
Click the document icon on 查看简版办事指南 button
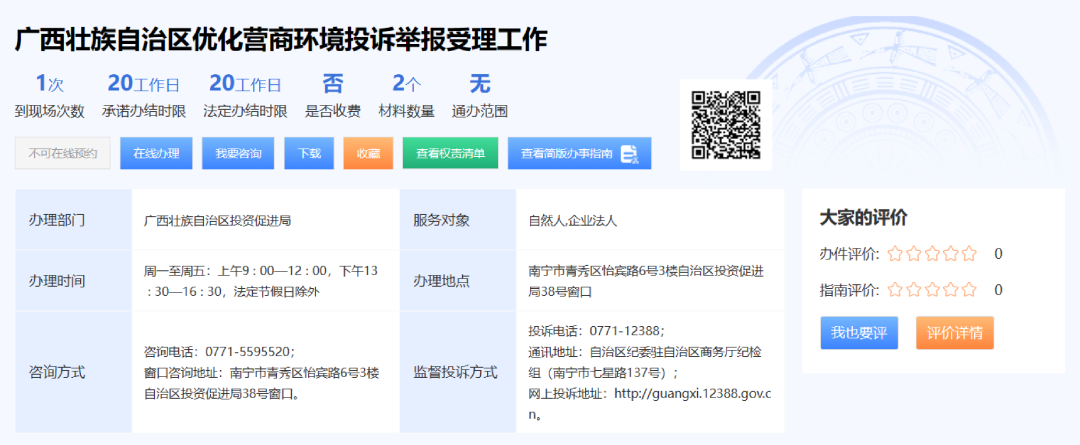629,154
